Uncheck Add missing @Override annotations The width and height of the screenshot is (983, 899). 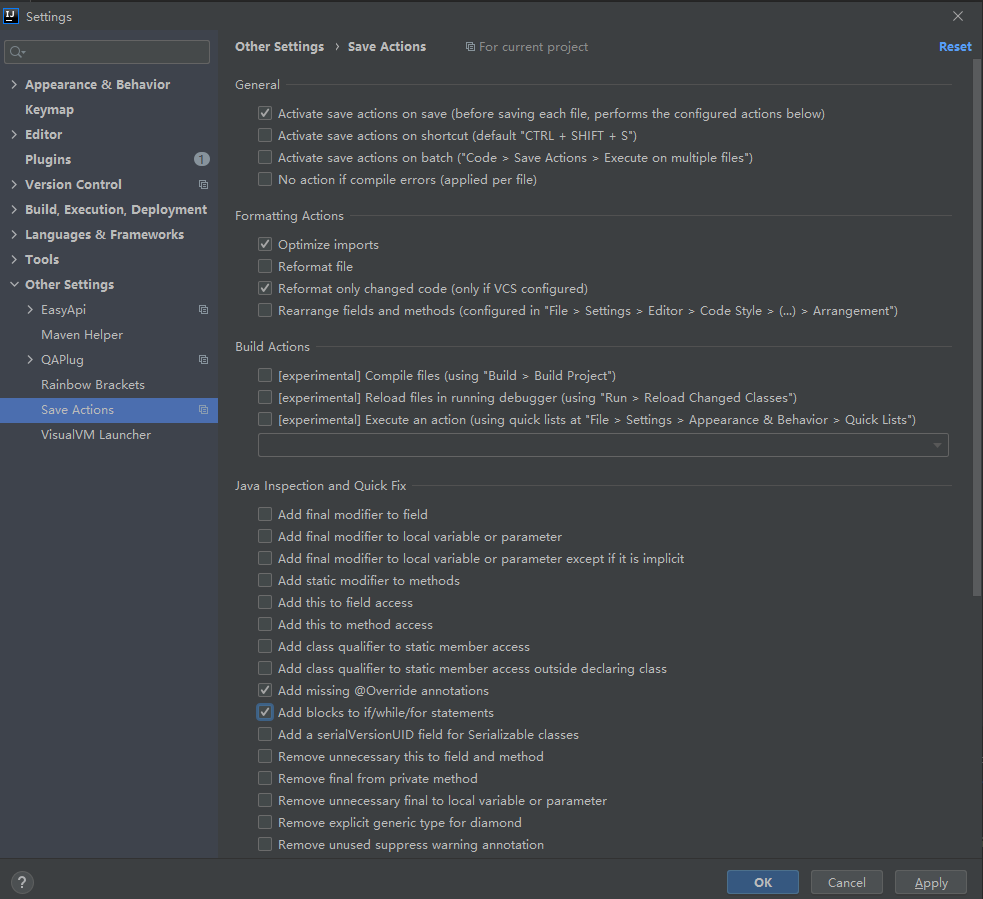(265, 690)
